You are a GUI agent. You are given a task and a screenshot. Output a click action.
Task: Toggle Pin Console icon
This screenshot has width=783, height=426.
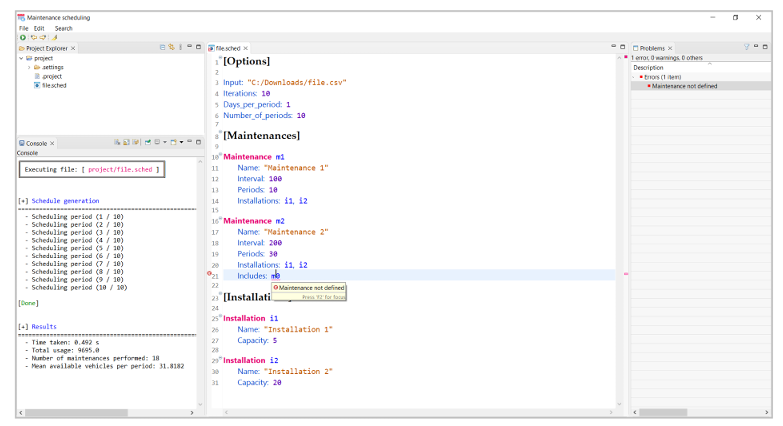click(148, 142)
